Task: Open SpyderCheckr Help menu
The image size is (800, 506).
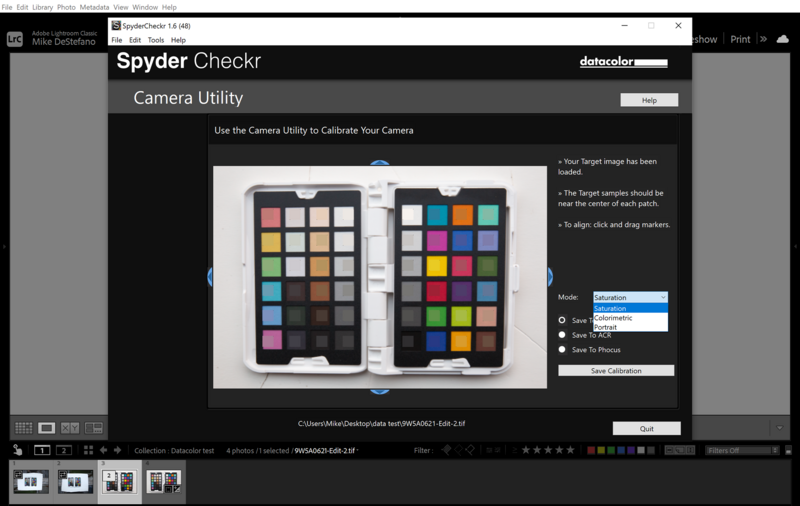Action: [178, 40]
